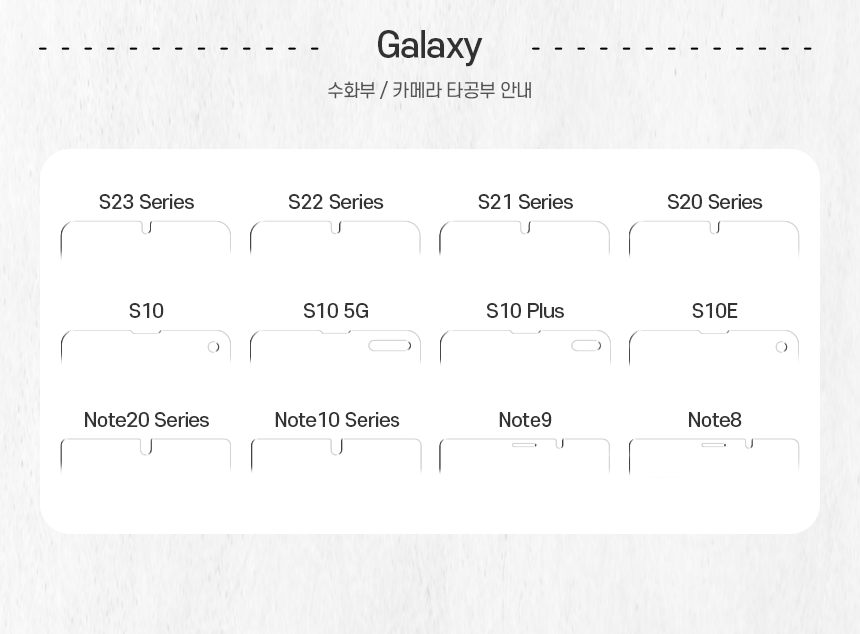Screen dimensions: 860x634
Task: Choose the S21 Series label
Action: [x=525, y=202]
